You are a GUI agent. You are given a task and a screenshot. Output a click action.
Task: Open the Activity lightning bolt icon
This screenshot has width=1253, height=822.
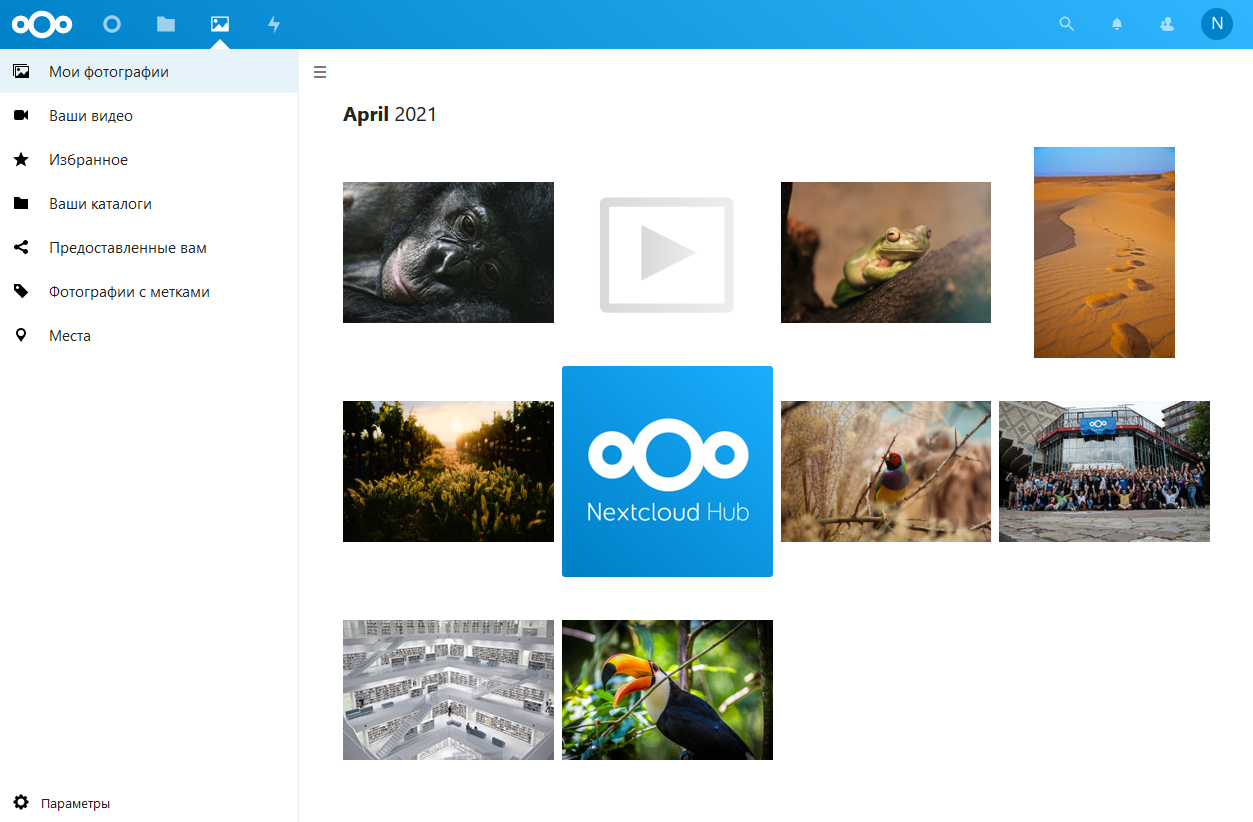[274, 24]
